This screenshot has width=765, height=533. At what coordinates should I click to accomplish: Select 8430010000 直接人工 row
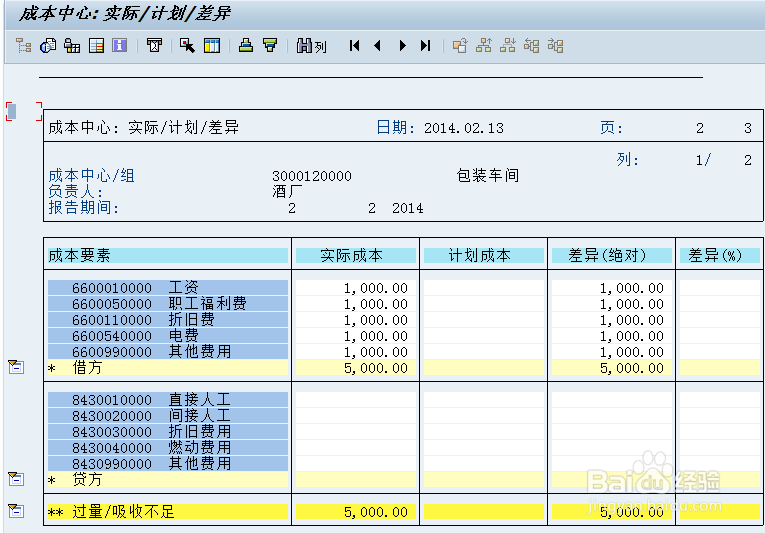(x=168, y=399)
